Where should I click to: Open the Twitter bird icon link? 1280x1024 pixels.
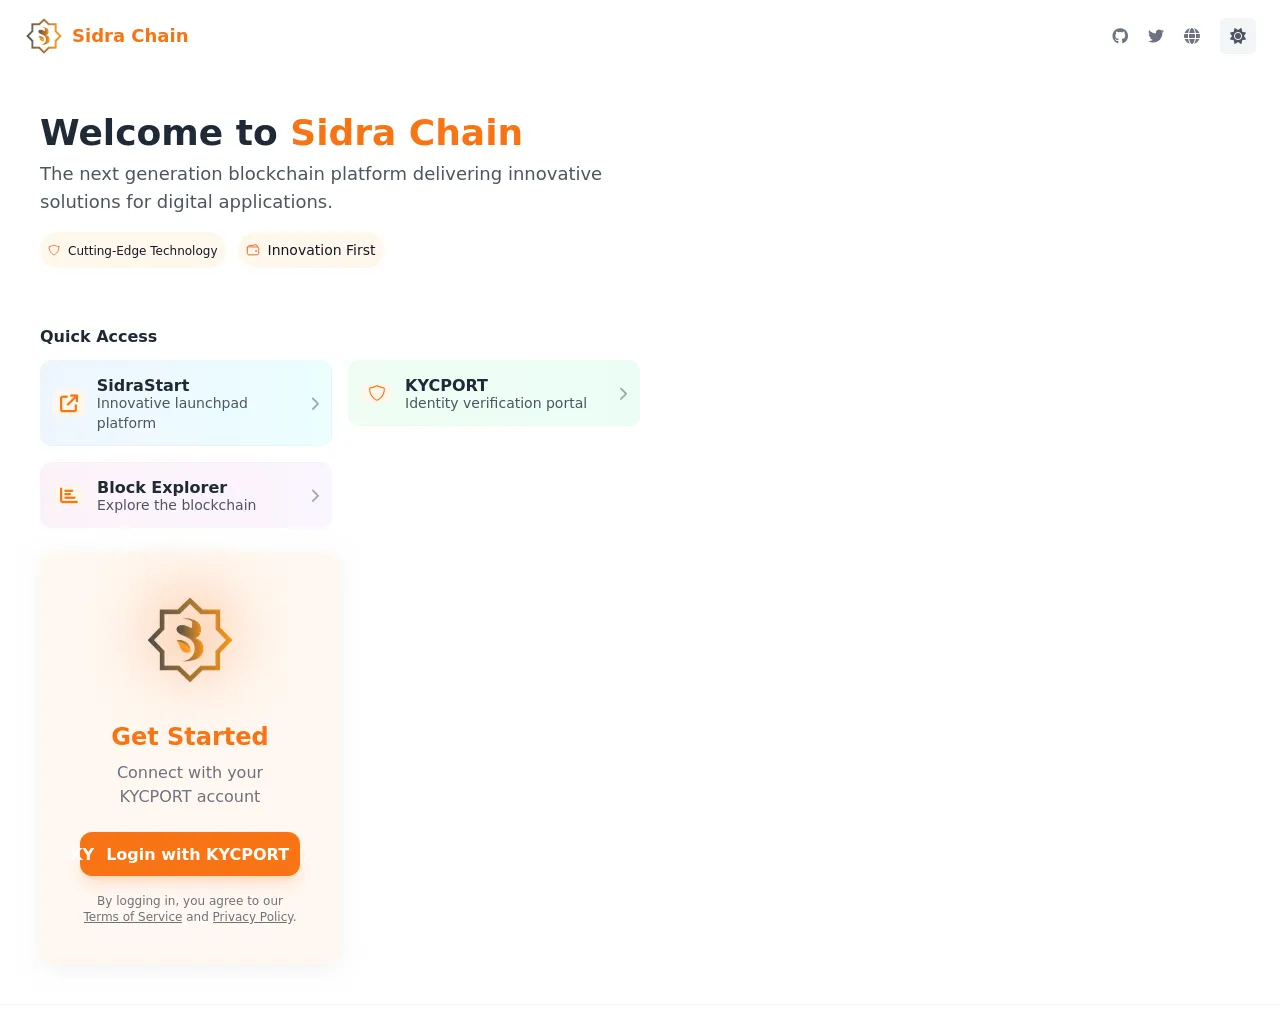(x=1156, y=36)
